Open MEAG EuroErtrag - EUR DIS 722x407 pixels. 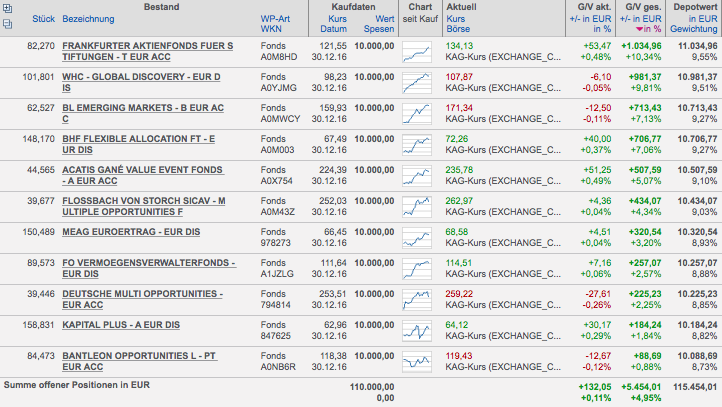pyautogui.click(x=131, y=232)
